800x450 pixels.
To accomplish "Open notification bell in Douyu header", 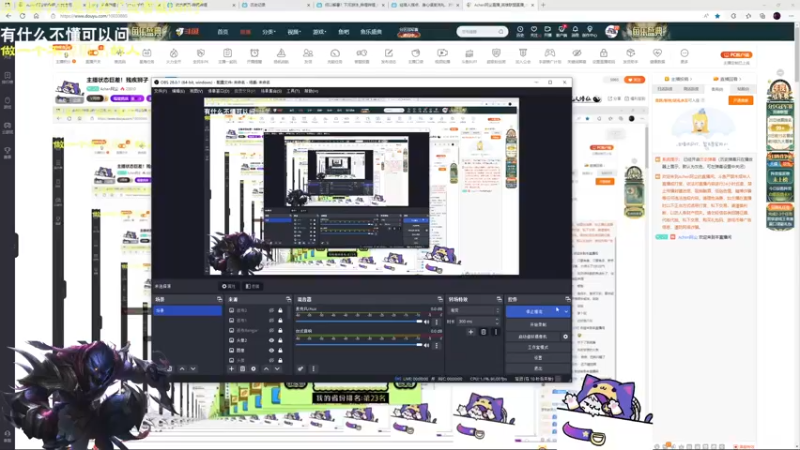I will click(575, 30).
